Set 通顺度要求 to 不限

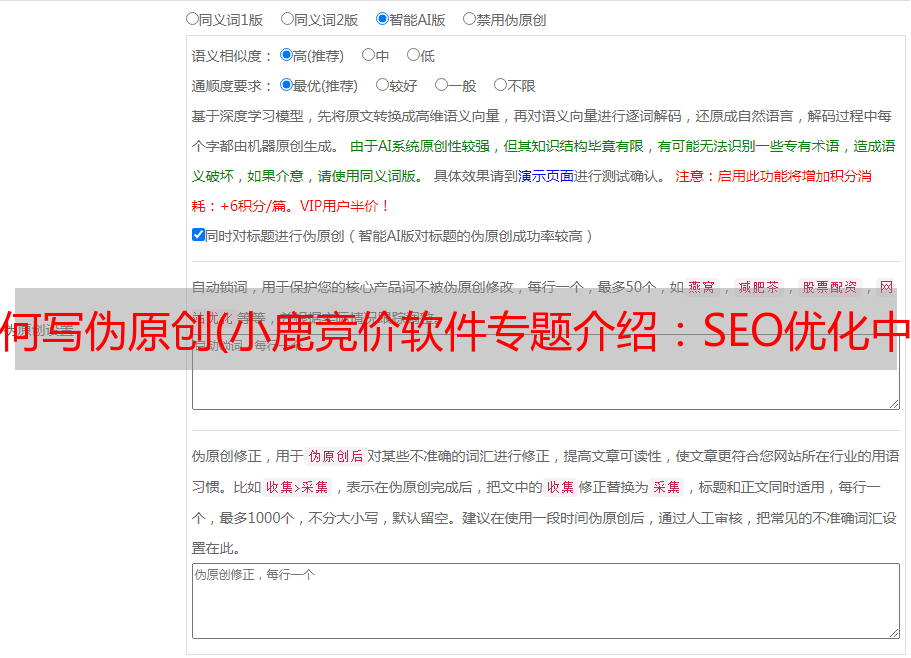pos(500,85)
